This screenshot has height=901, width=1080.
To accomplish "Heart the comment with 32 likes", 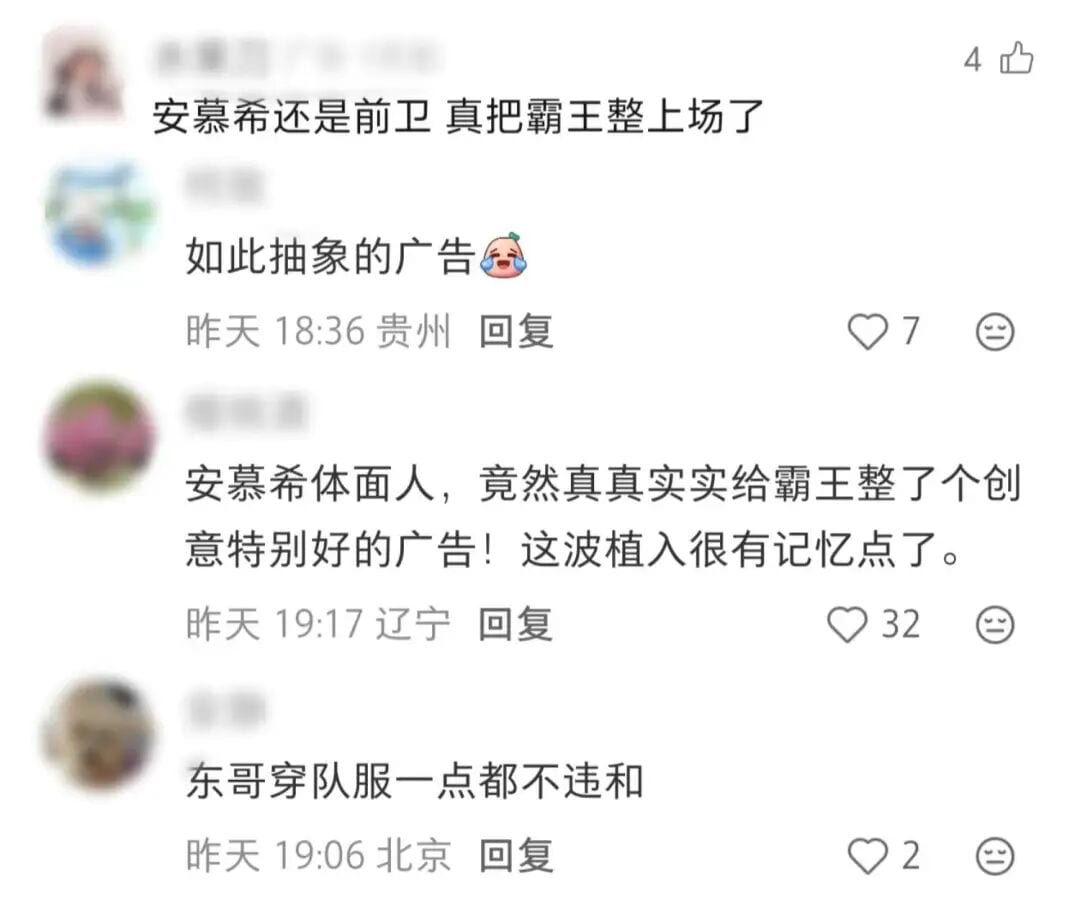I will pyautogui.click(x=847, y=625).
